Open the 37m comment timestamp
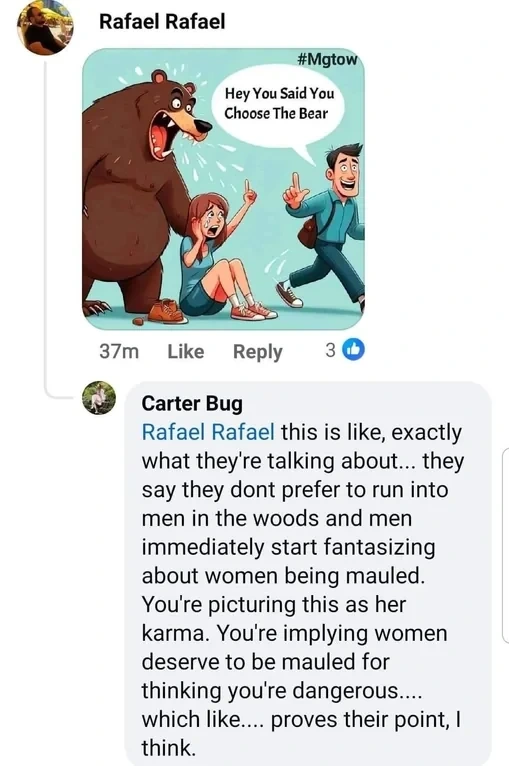This screenshot has width=509, height=766. point(119,351)
